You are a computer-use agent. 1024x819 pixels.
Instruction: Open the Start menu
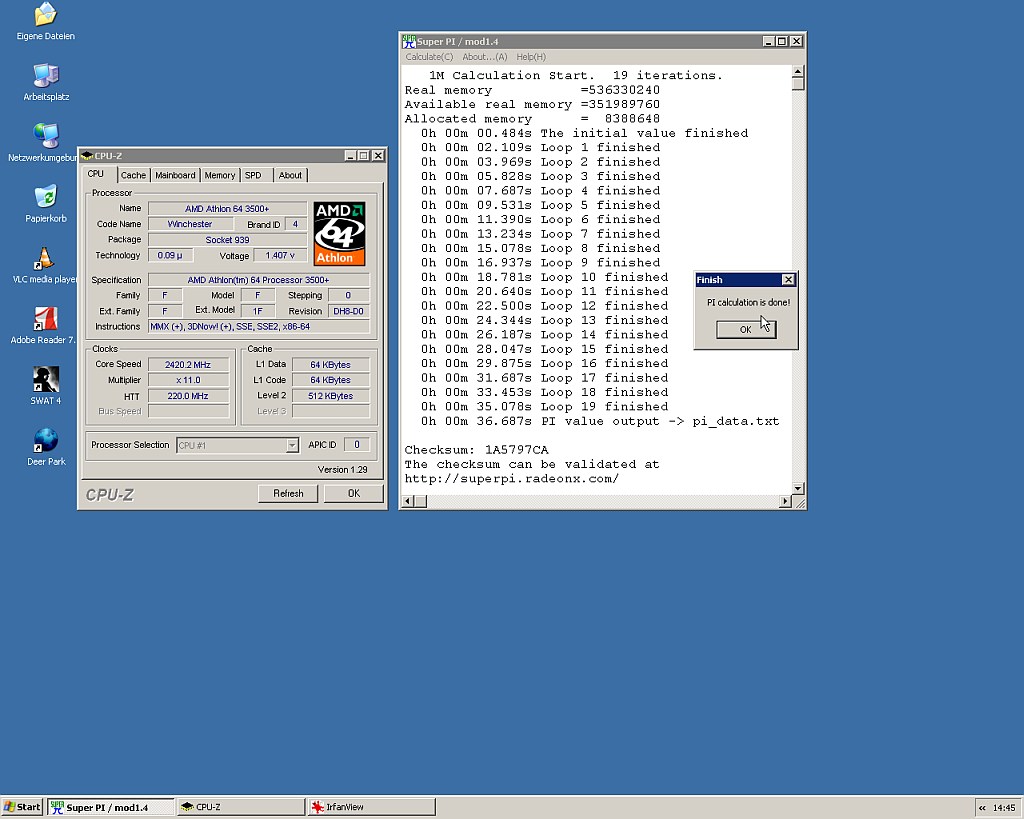coord(22,807)
